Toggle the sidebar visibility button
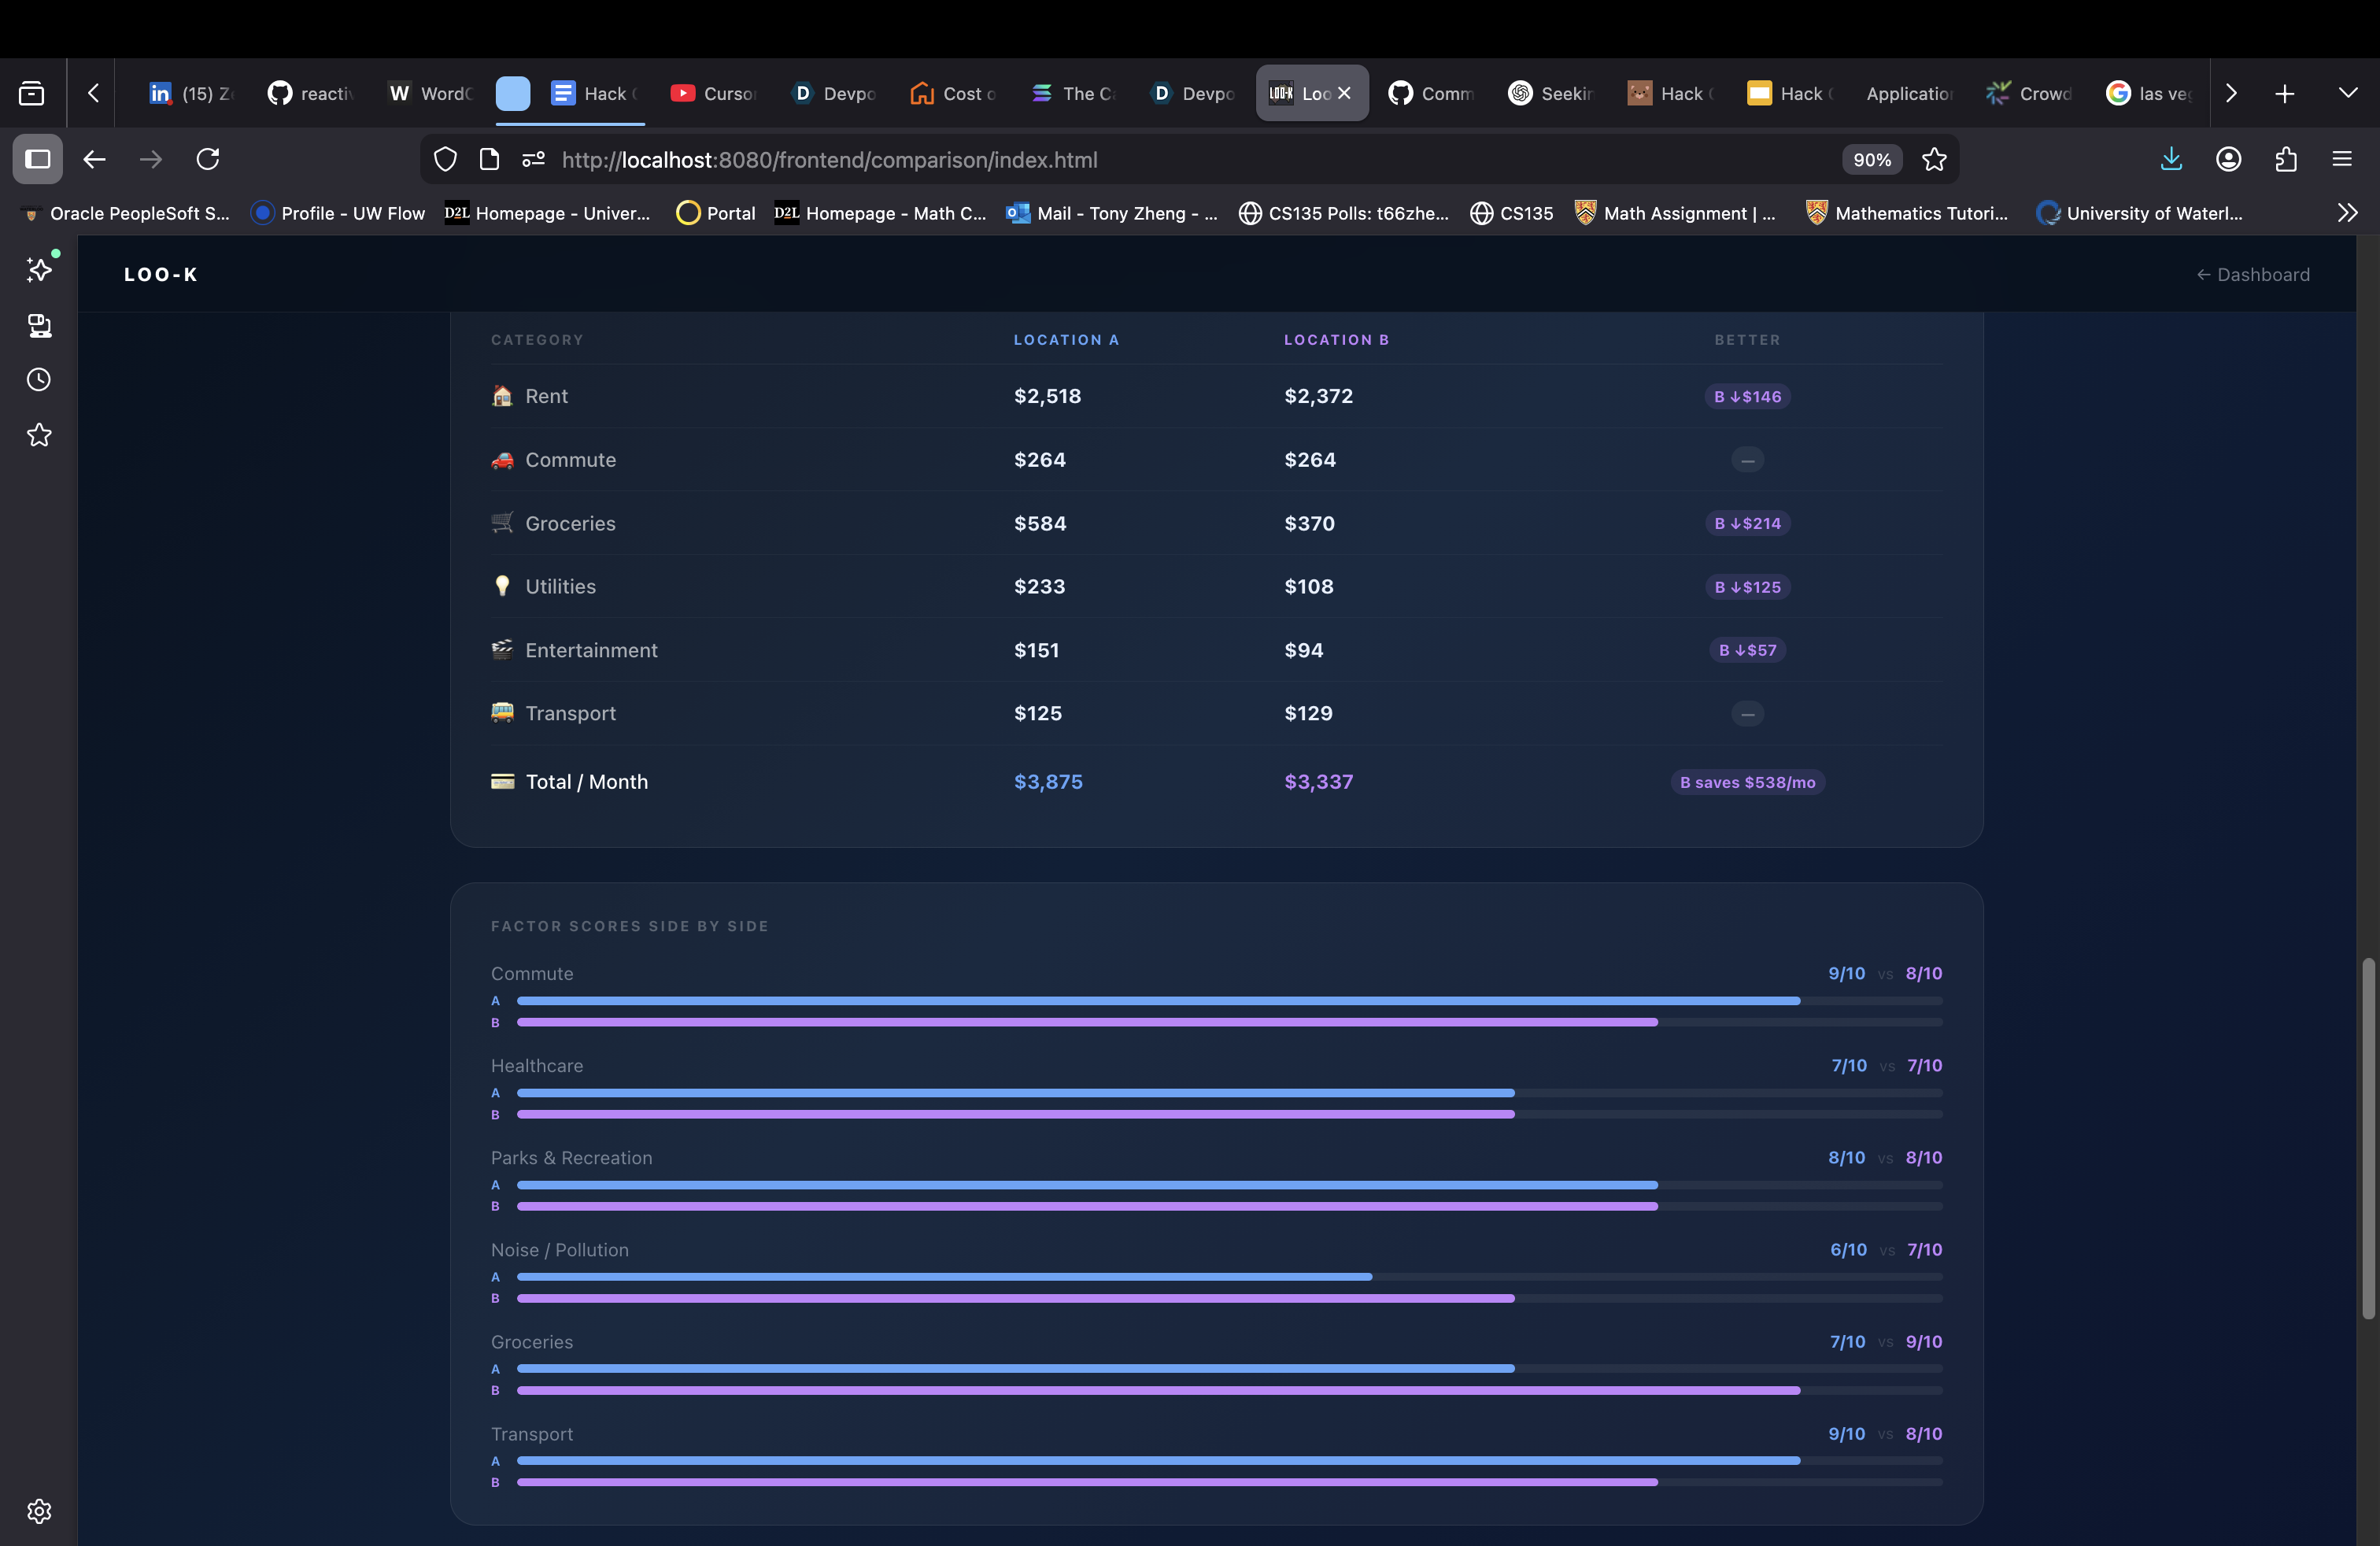Viewport: 2380px width, 1546px height. click(x=38, y=159)
